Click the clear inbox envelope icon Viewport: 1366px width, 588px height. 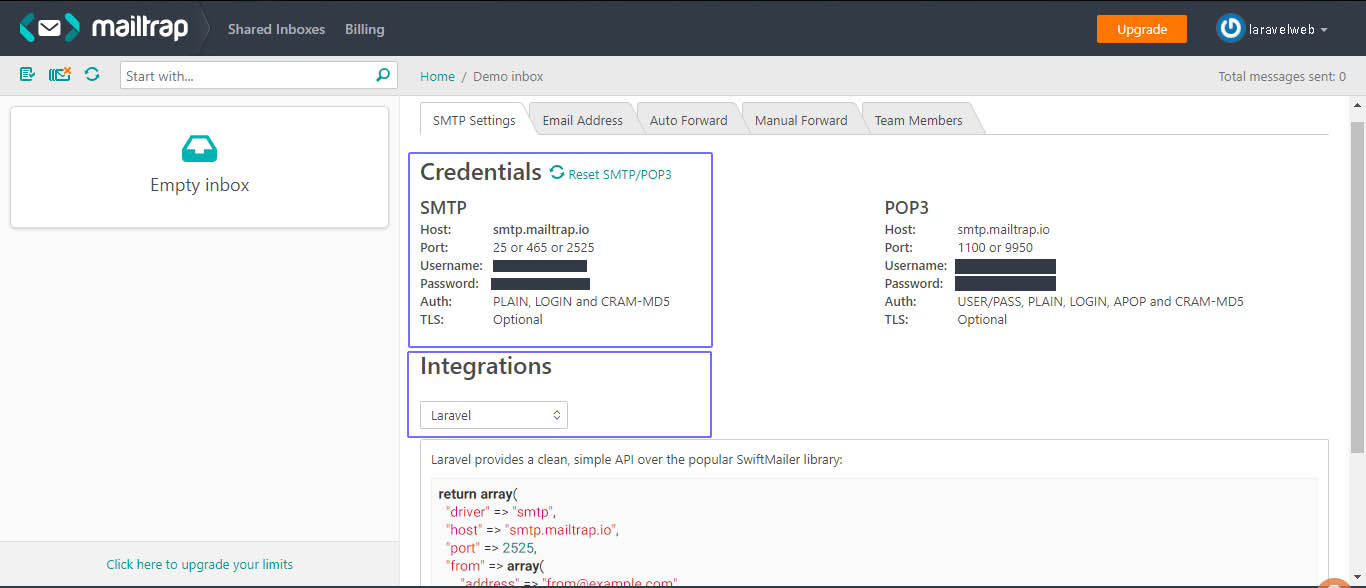60,75
